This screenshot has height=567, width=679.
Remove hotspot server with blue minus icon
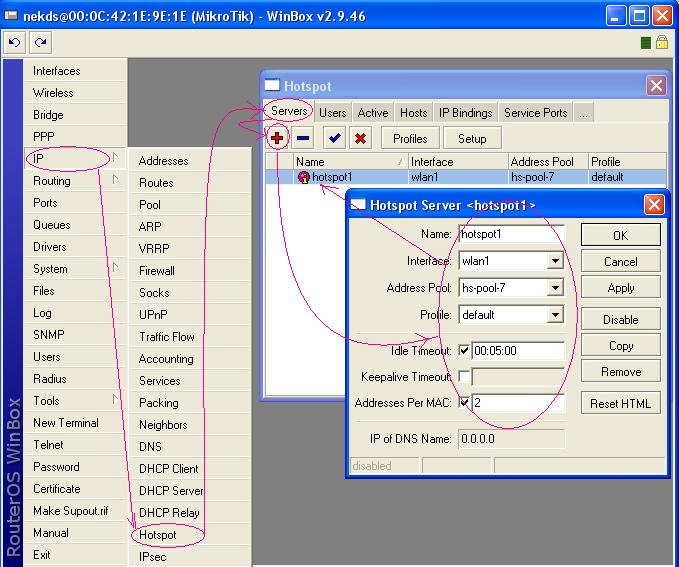point(303,138)
